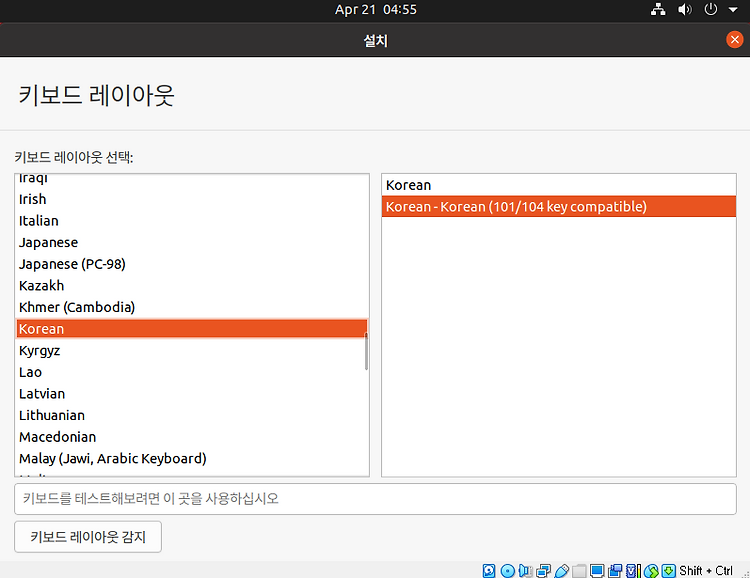The image size is (750, 578).
Task: Open the VirtualBox shared folders icon
Action: (x=579, y=571)
